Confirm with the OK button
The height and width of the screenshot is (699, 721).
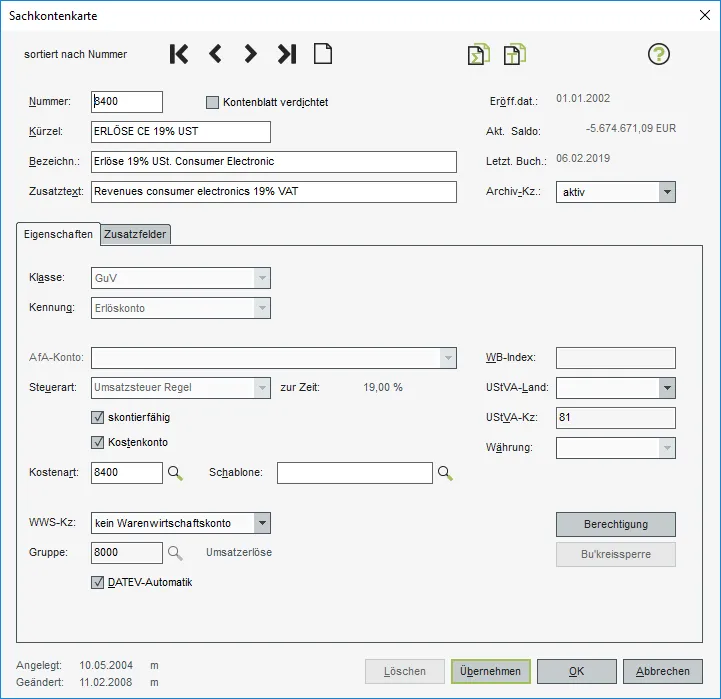(577, 671)
